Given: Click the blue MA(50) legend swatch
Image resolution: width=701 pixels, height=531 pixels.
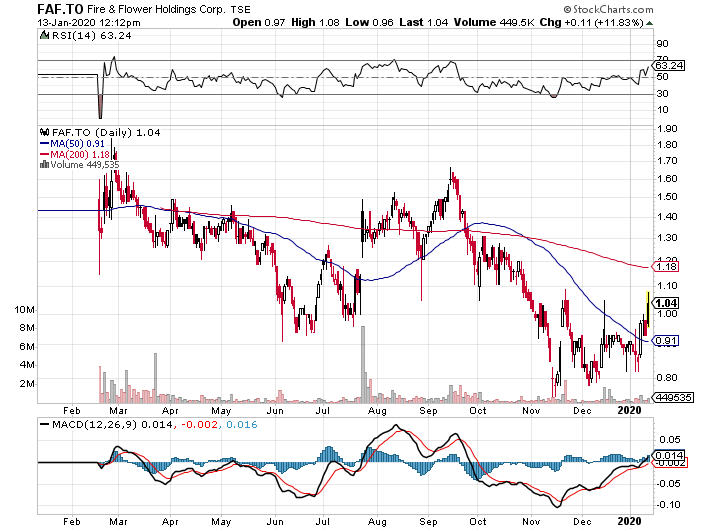Looking at the screenshot, I should coord(43,142).
